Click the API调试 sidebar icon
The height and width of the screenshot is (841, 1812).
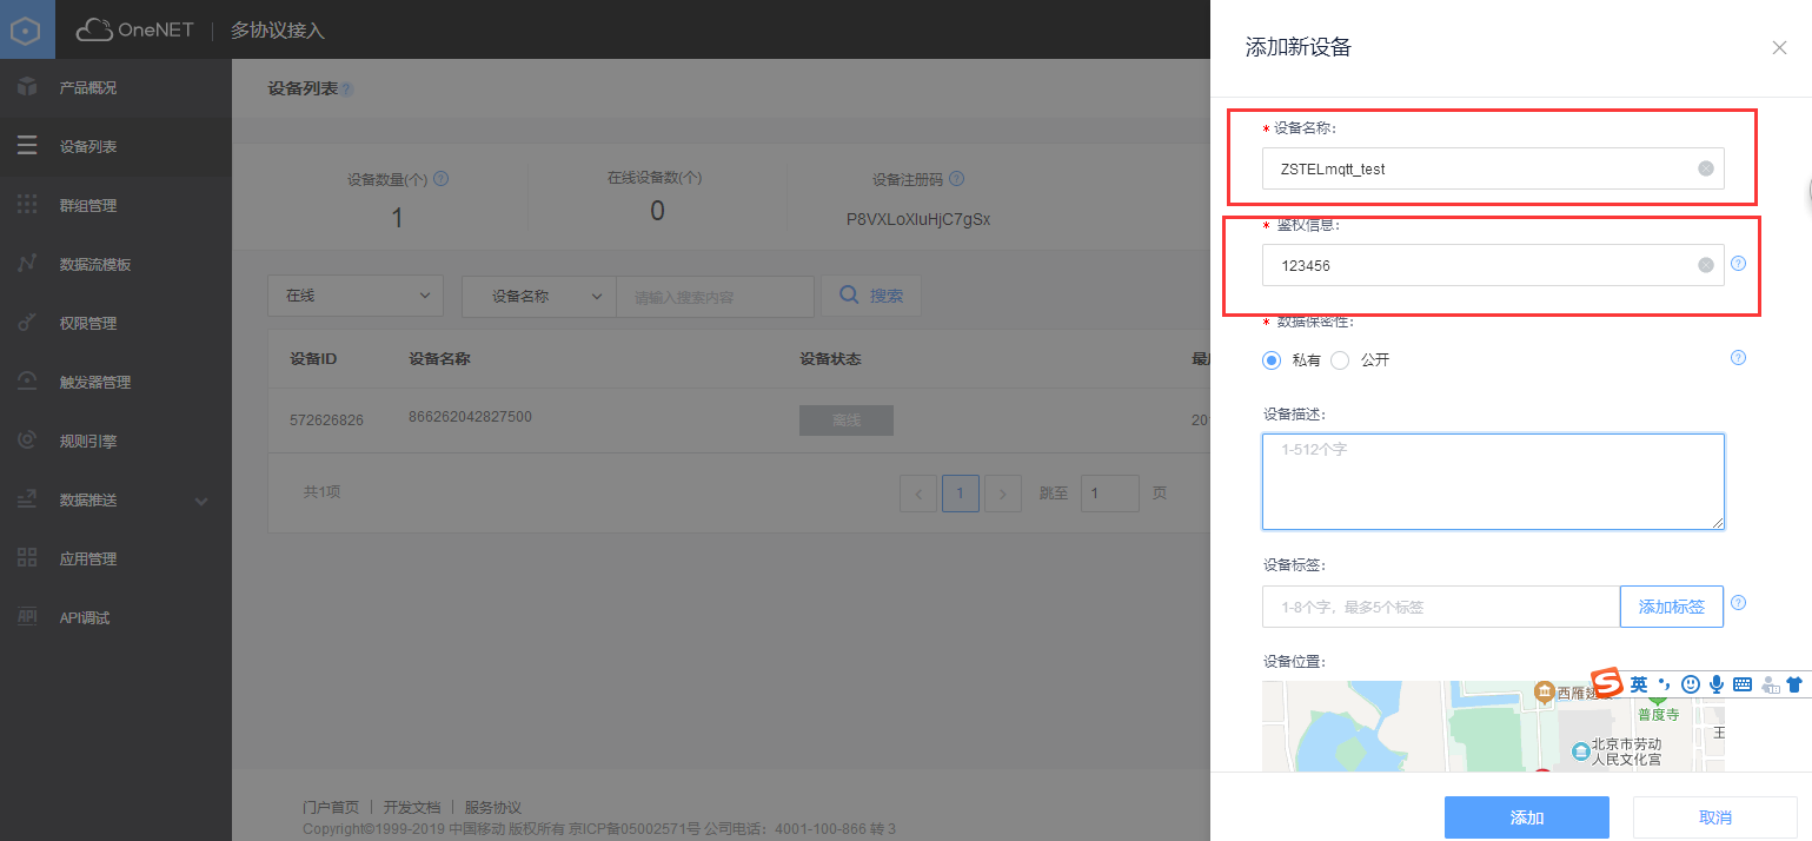(x=27, y=617)
